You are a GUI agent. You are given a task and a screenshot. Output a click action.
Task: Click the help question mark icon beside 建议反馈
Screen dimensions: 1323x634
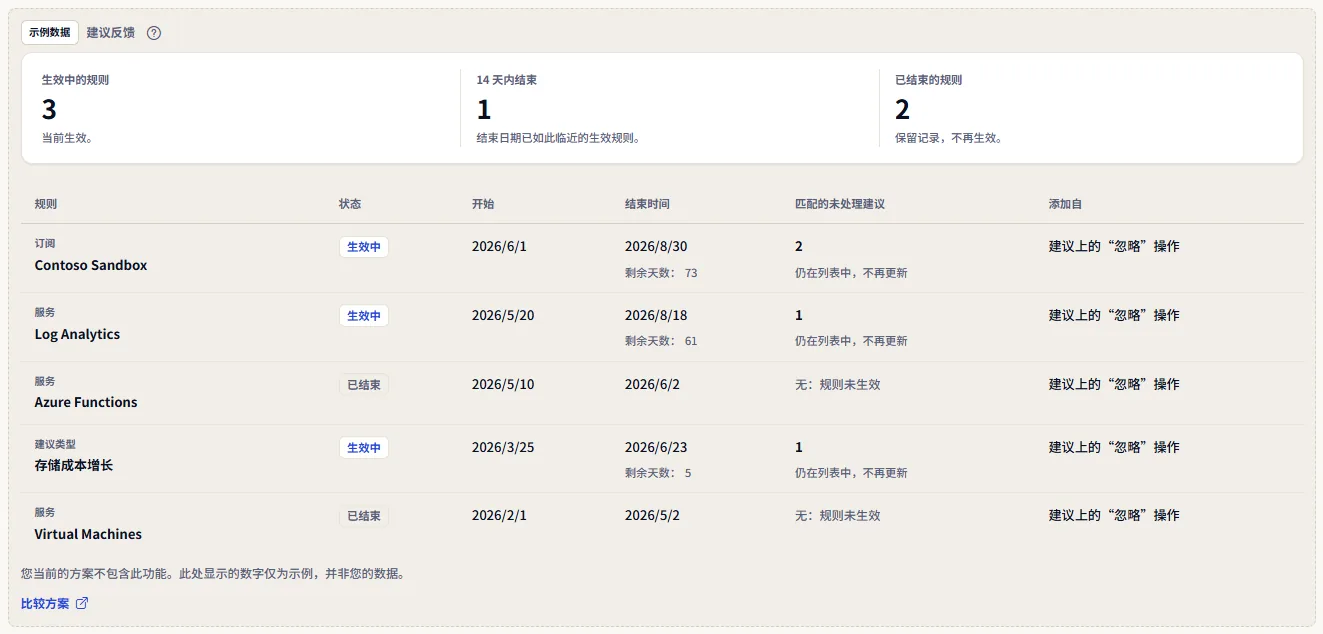pos(154,33)
